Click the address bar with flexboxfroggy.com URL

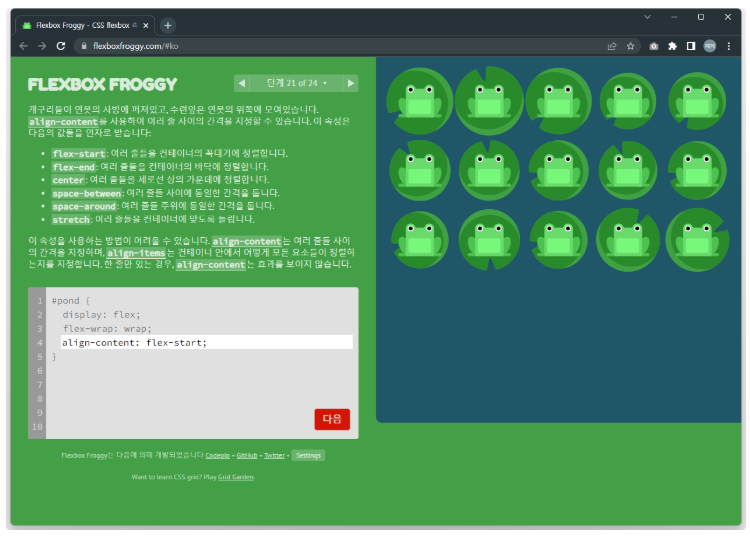click(356, 46)
